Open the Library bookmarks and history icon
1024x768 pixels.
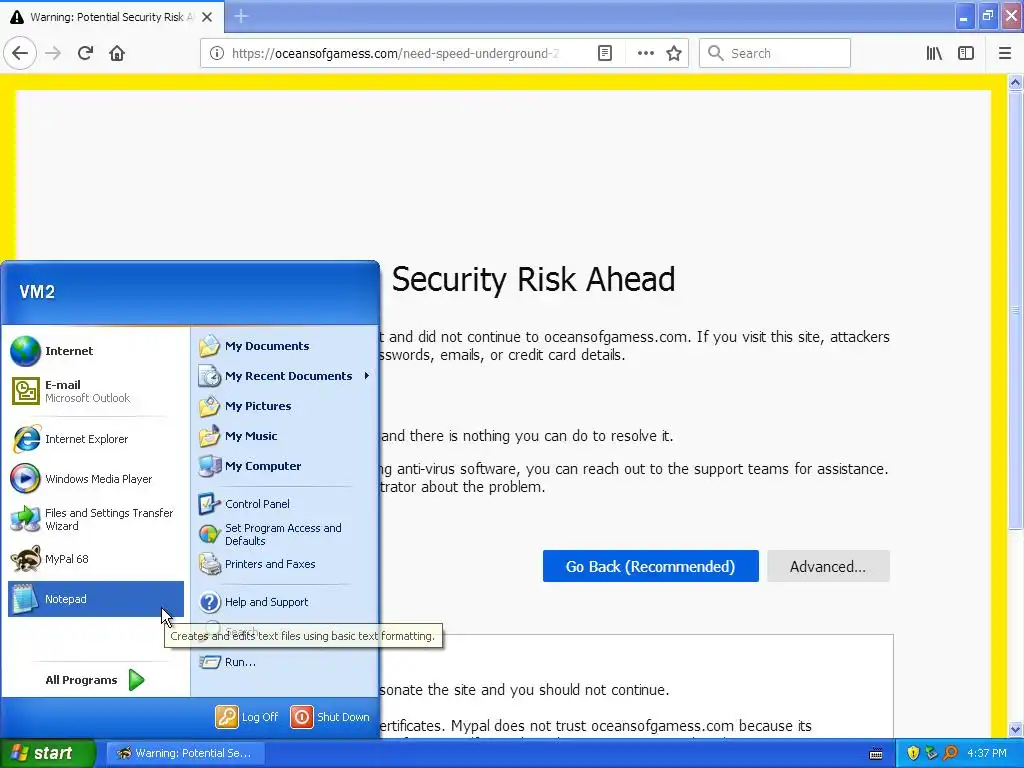coord(934,53)
